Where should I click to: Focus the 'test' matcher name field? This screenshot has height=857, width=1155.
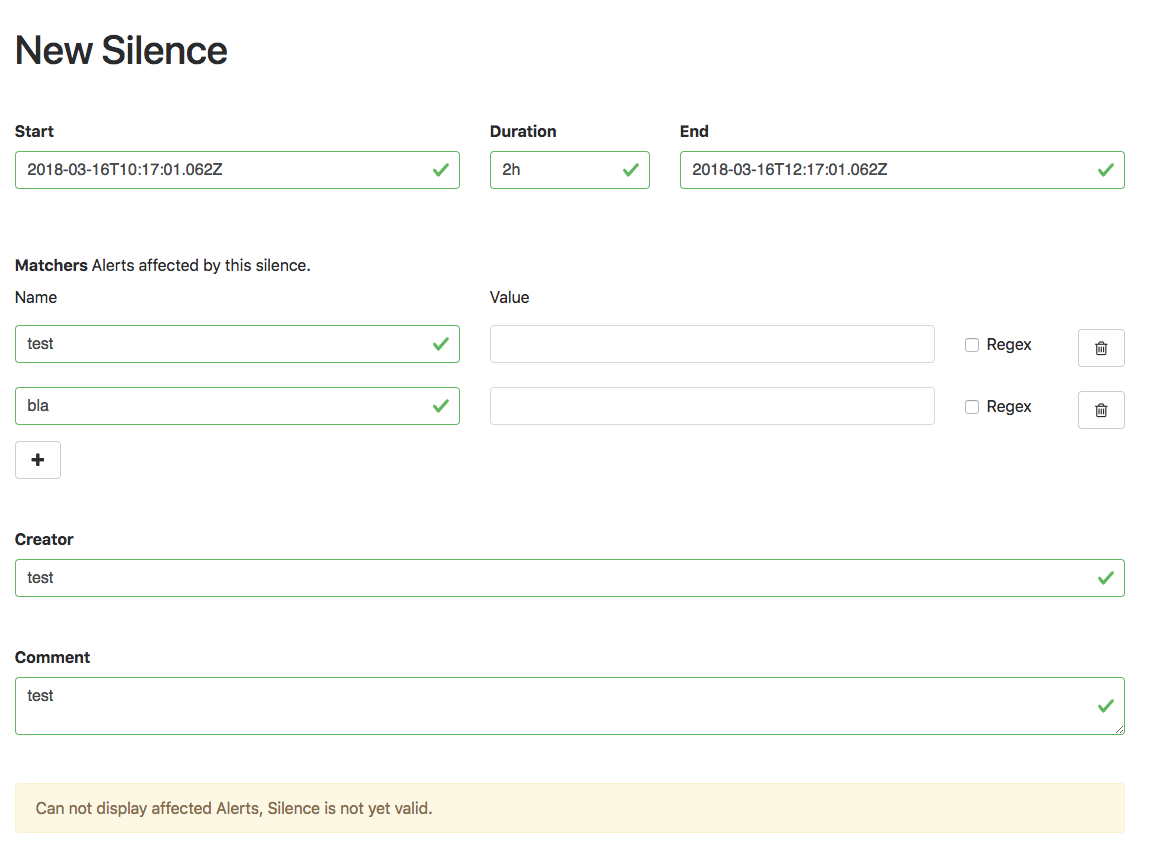pos(220,344)
